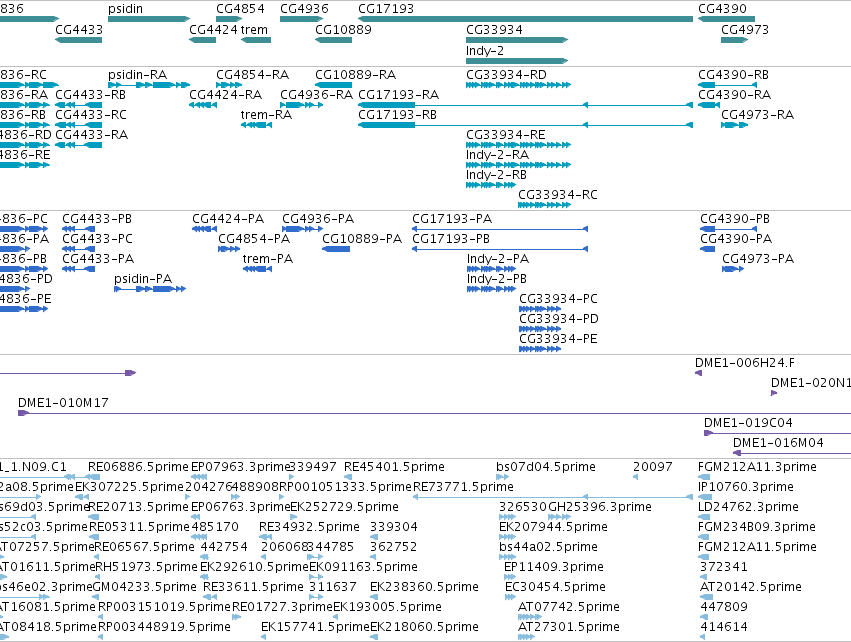
Task: Click the CG4973 gene label
Action: 745,30
